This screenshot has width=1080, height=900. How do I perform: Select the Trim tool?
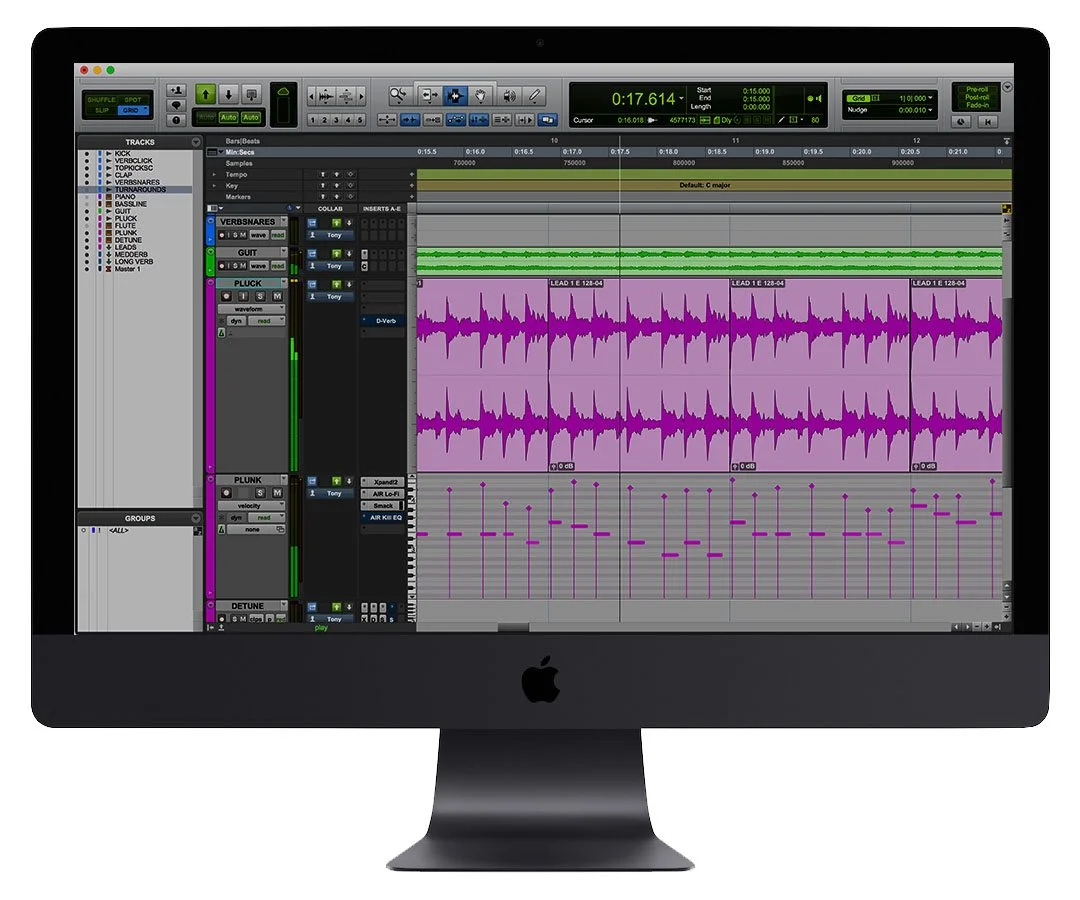430,96
